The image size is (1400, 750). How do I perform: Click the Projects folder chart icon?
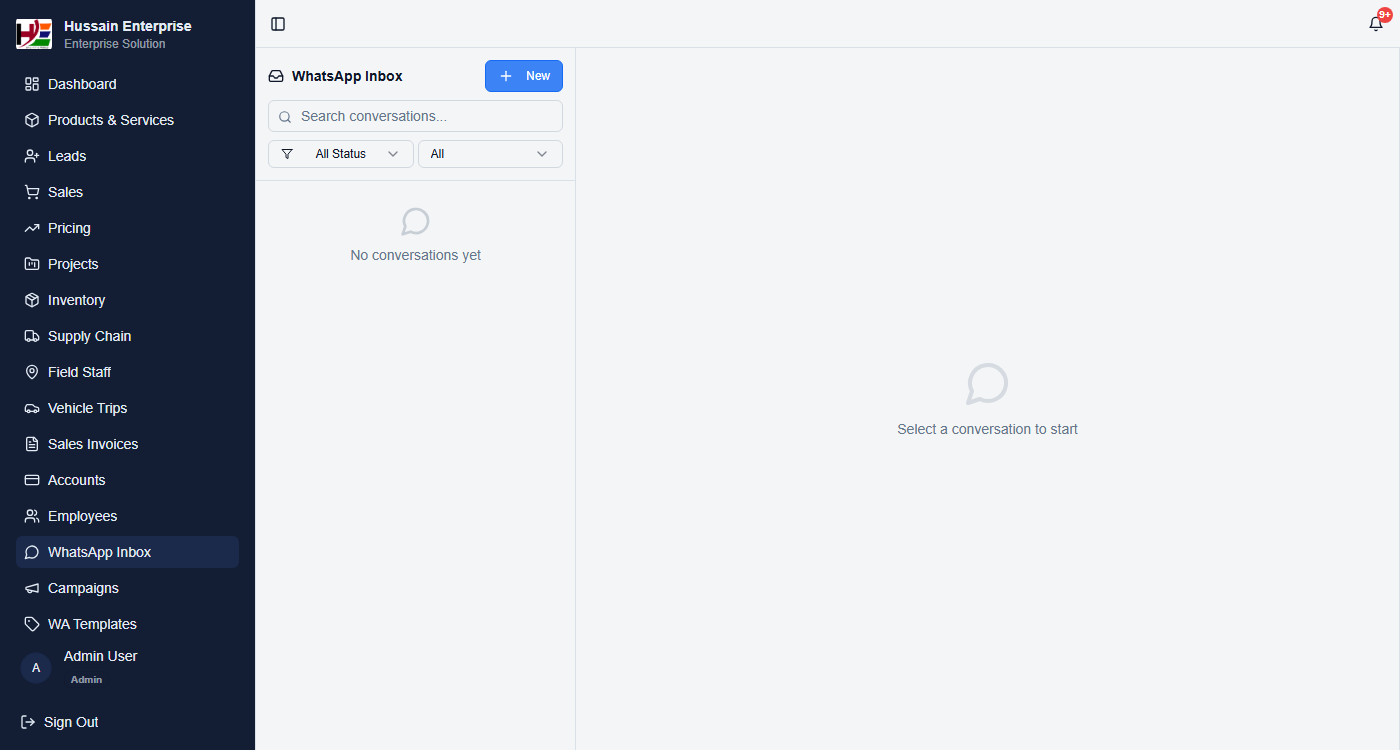tap(32, 264)
